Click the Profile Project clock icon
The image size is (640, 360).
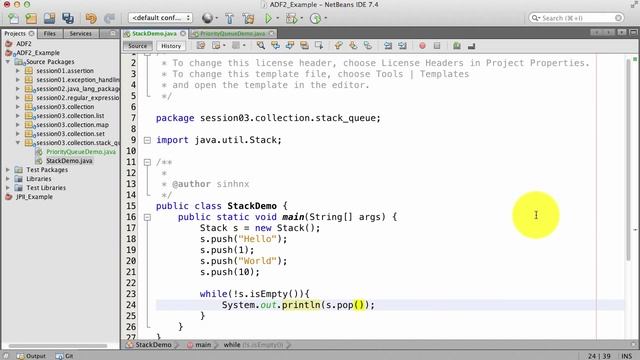(315, 18)
